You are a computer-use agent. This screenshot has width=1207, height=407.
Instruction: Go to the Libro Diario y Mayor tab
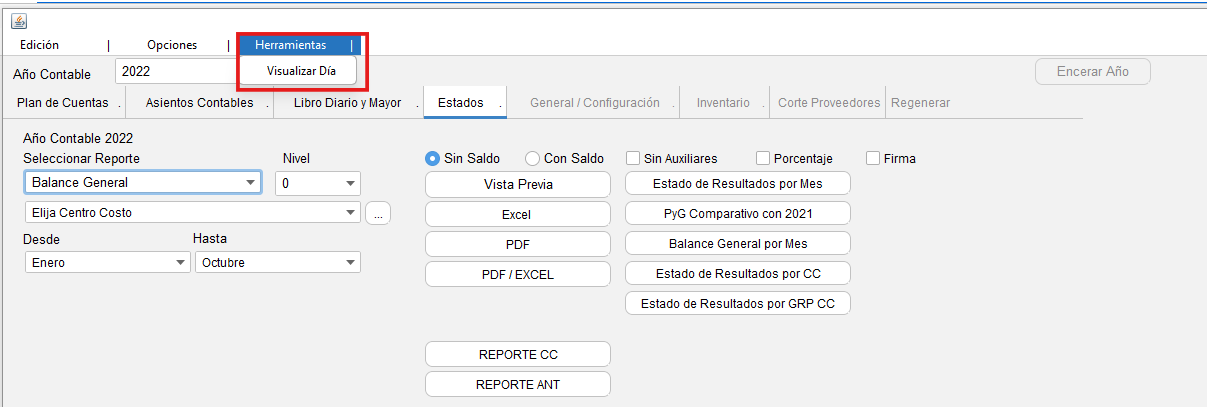click(x=347, y=103)
